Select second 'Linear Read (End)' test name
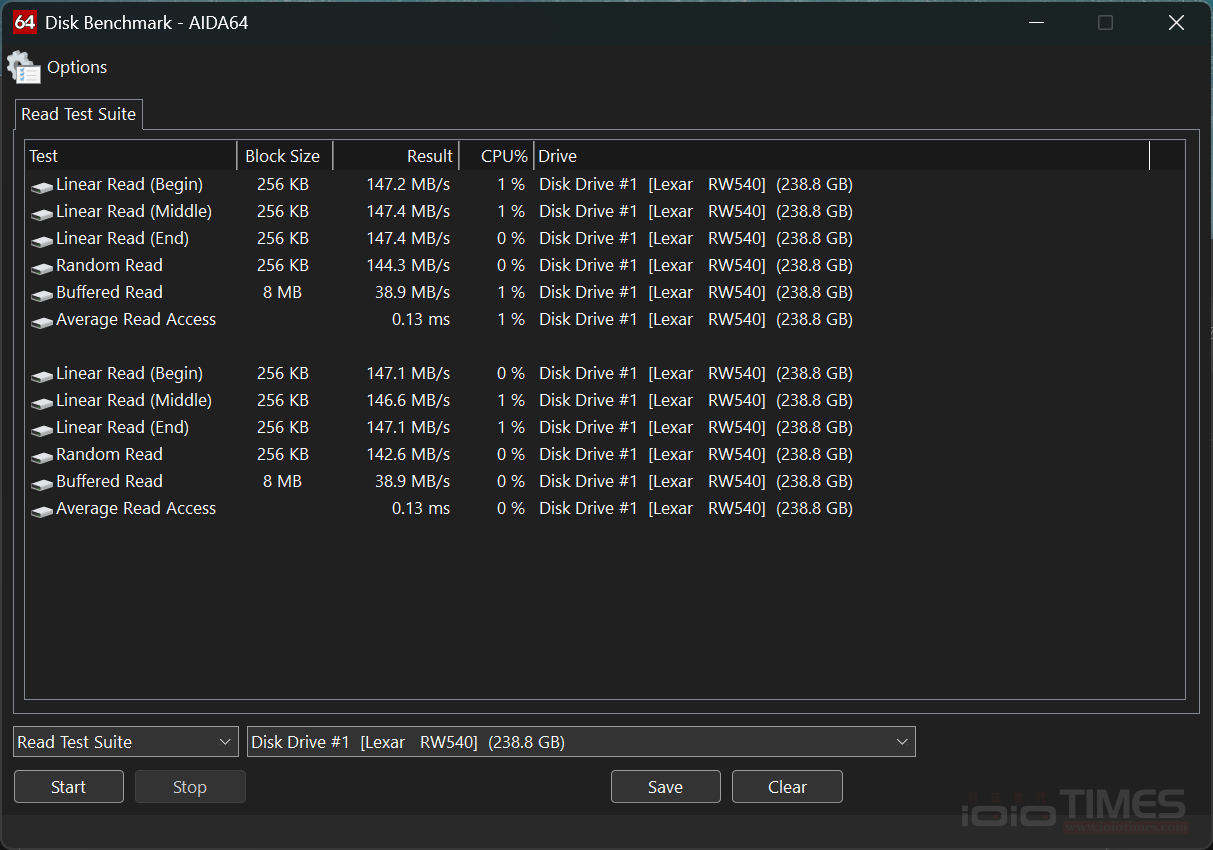This screenshot has width=1213, height=850. 122,427
